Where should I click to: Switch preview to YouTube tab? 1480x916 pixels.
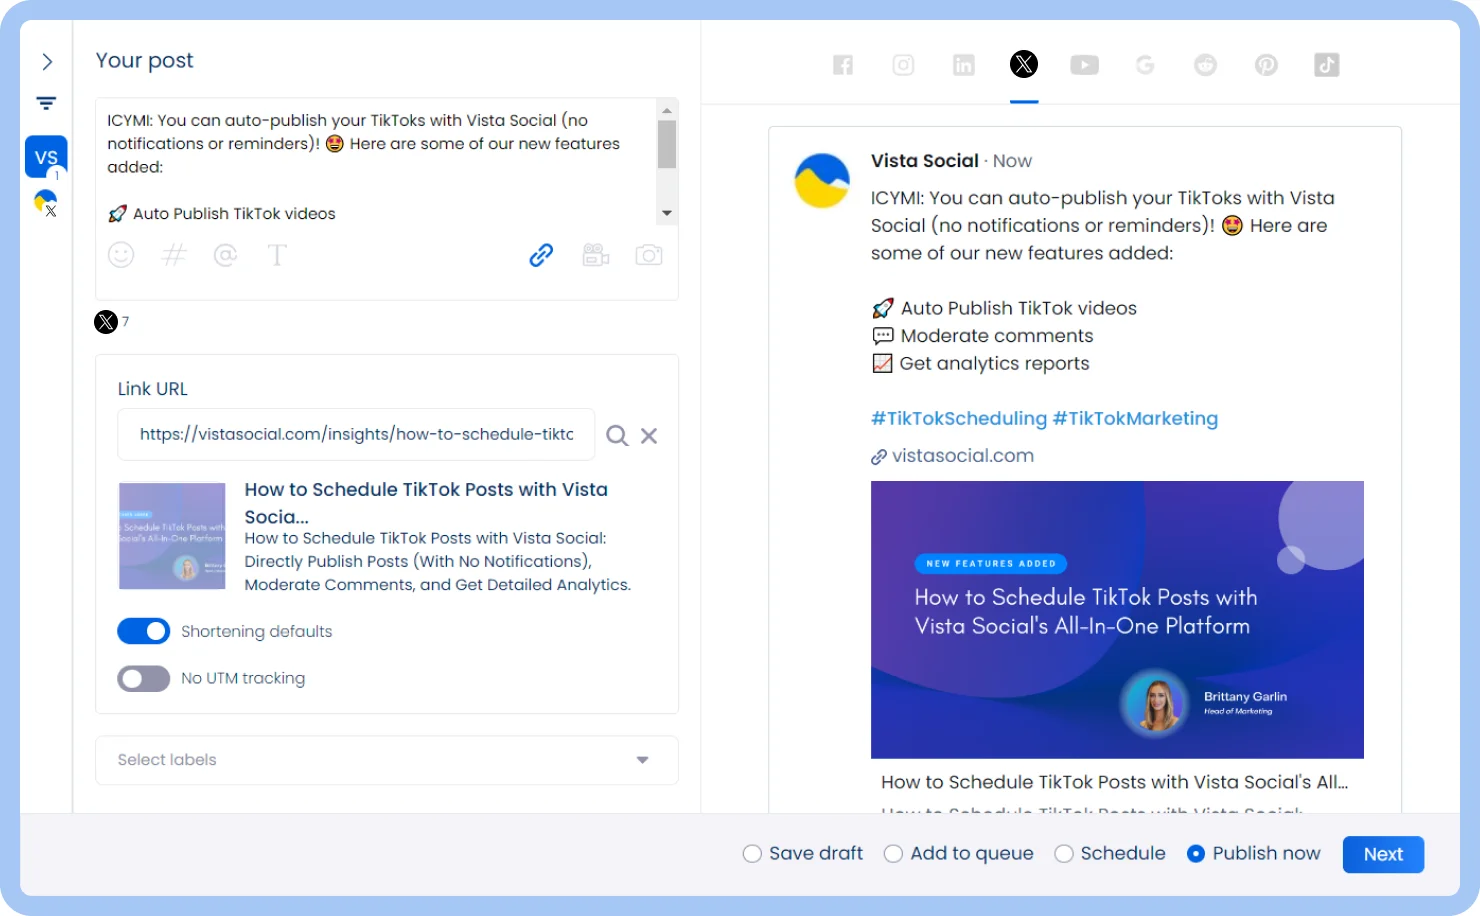coord(1085,65)
